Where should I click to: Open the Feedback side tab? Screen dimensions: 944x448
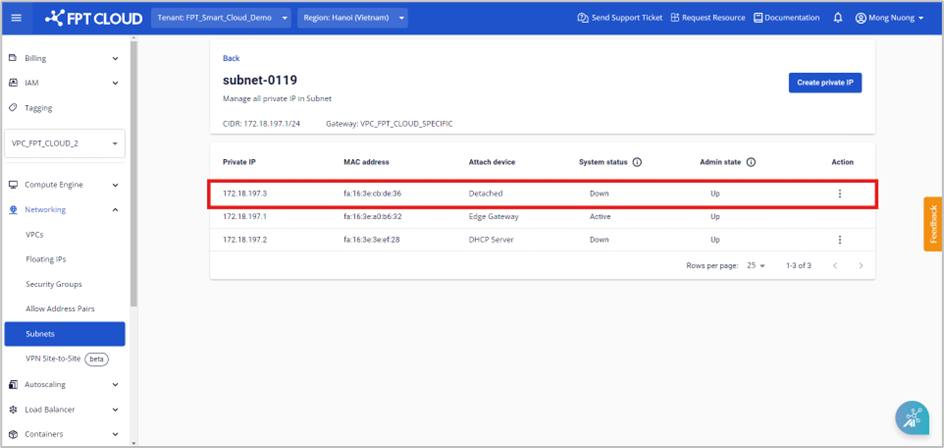coord(932,224)
